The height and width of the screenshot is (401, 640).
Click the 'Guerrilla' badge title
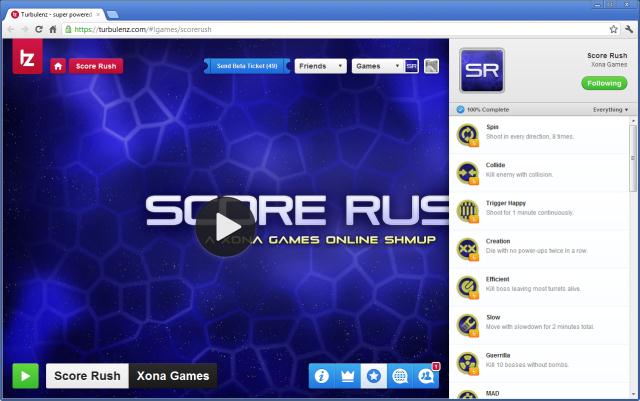coord(498,355)
